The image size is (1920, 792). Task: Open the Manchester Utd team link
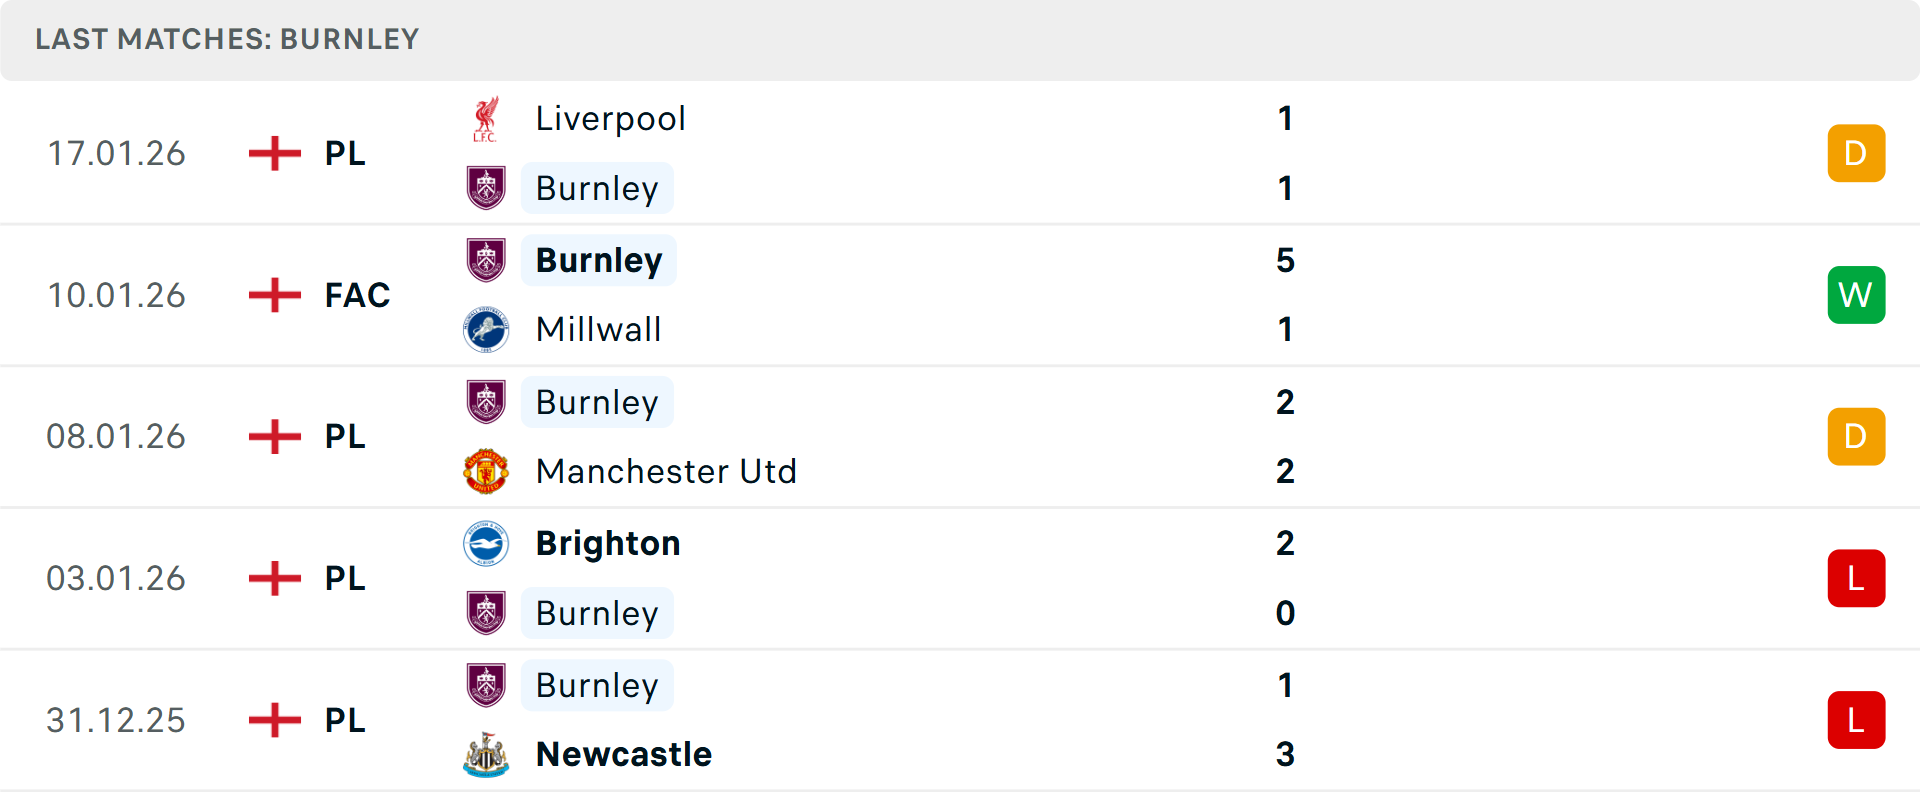(666, 471)
